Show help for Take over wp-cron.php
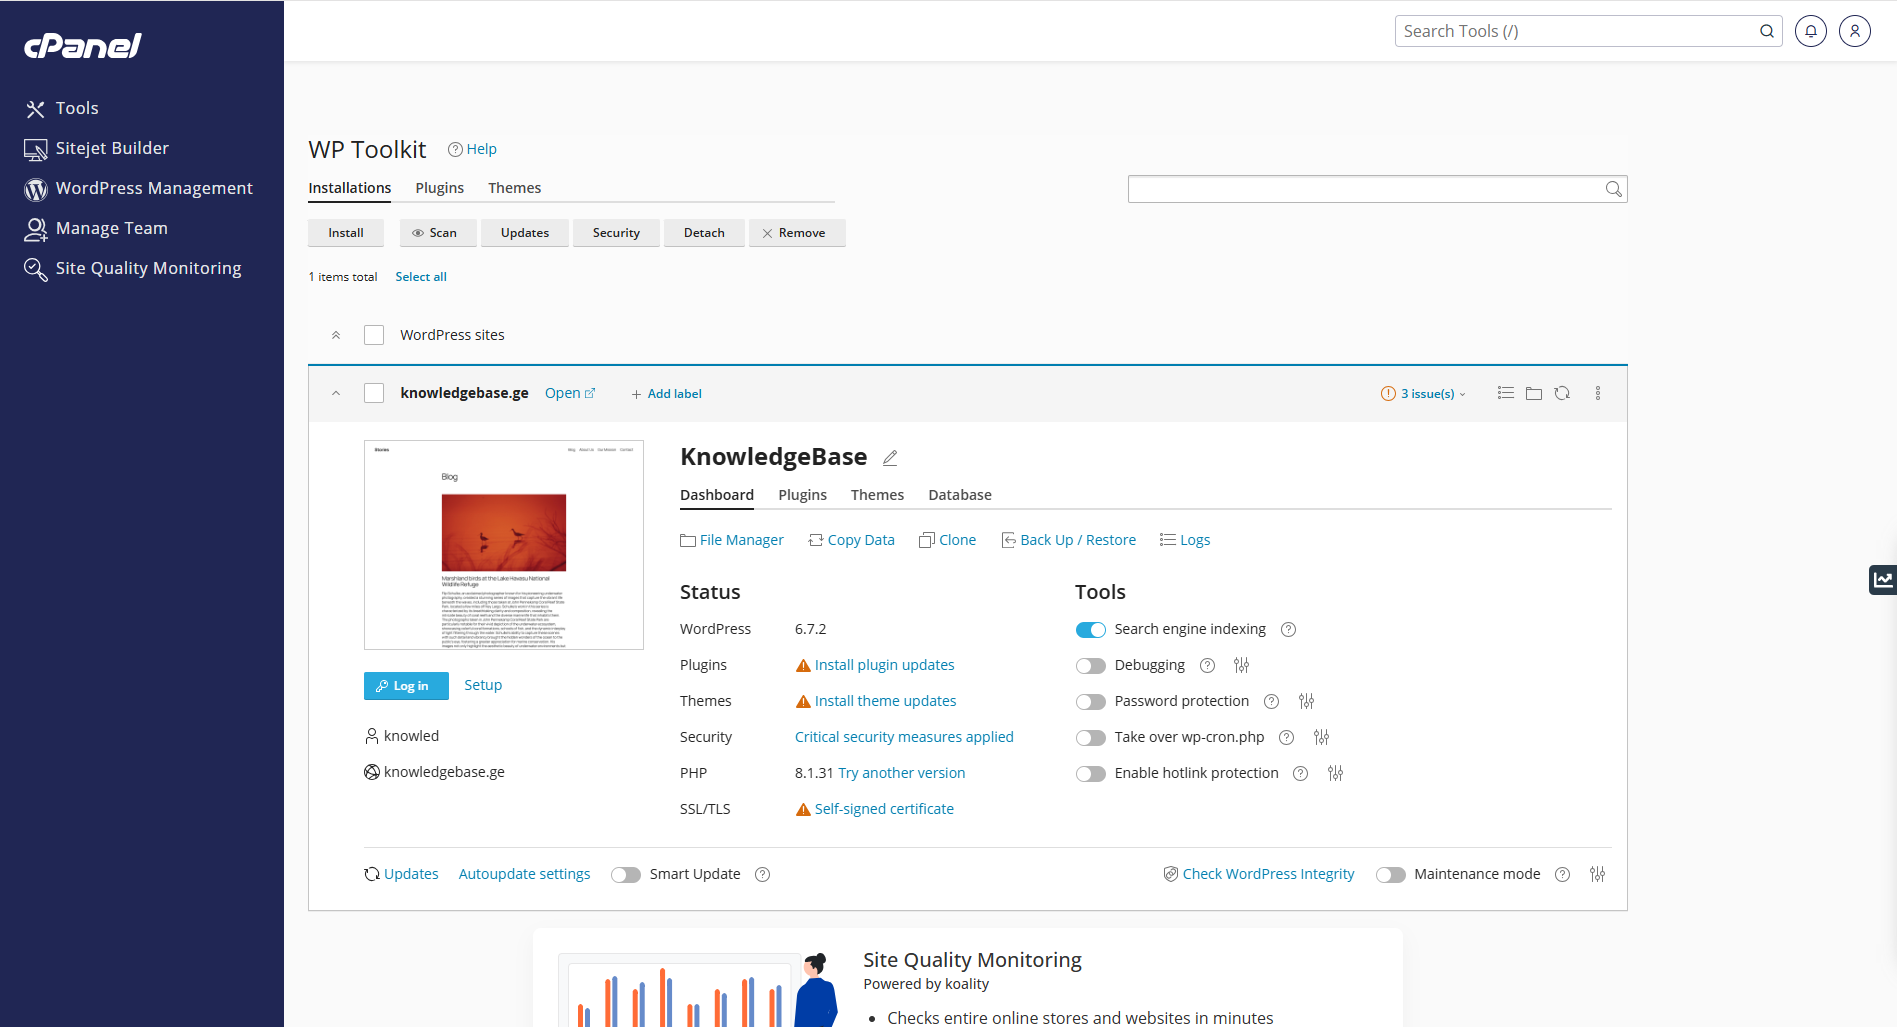 1286,737
